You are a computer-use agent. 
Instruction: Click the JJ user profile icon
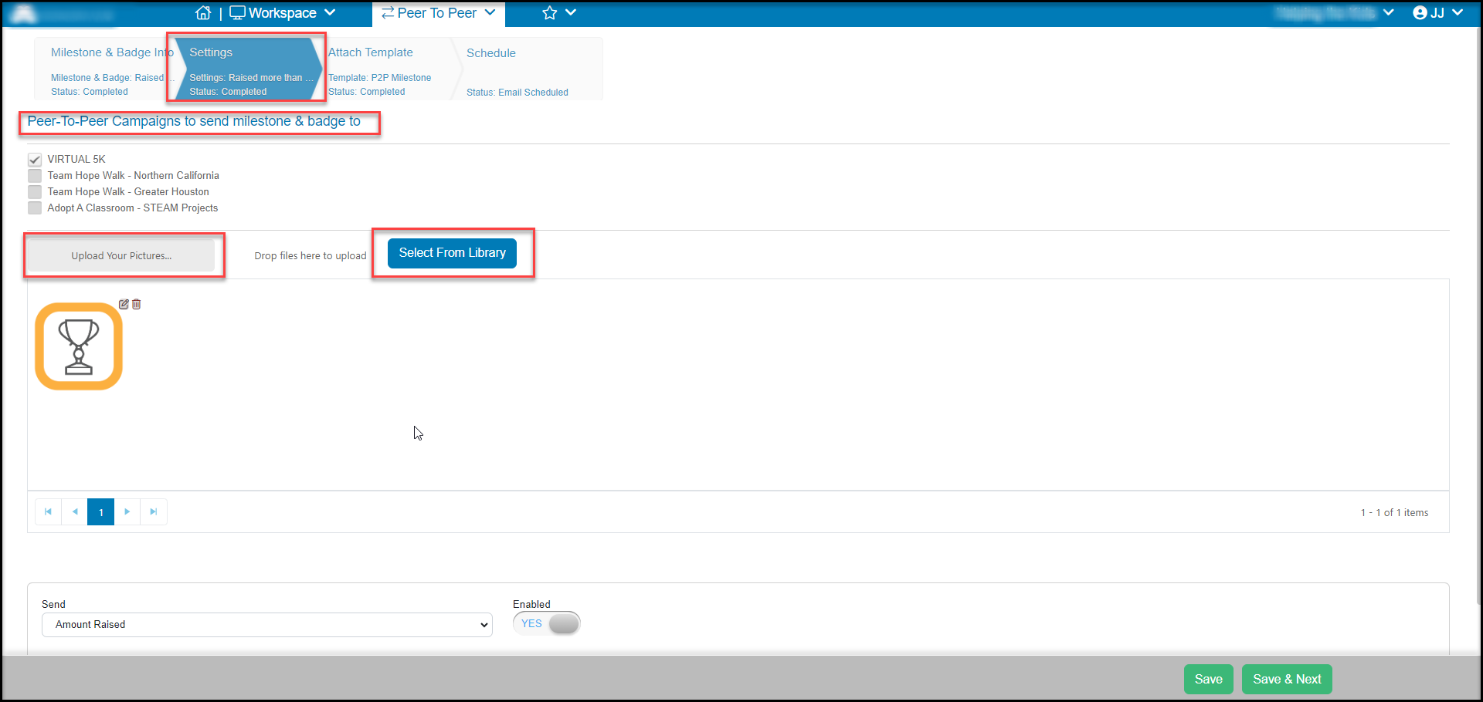click(1419, 13)
